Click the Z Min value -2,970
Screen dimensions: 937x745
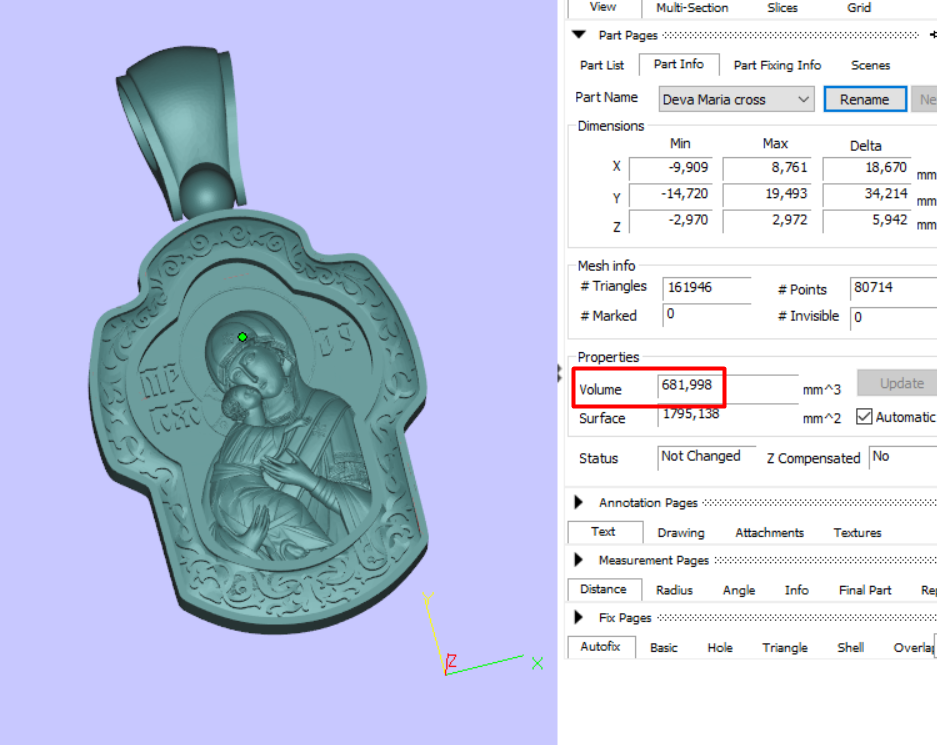coord(670,220)
